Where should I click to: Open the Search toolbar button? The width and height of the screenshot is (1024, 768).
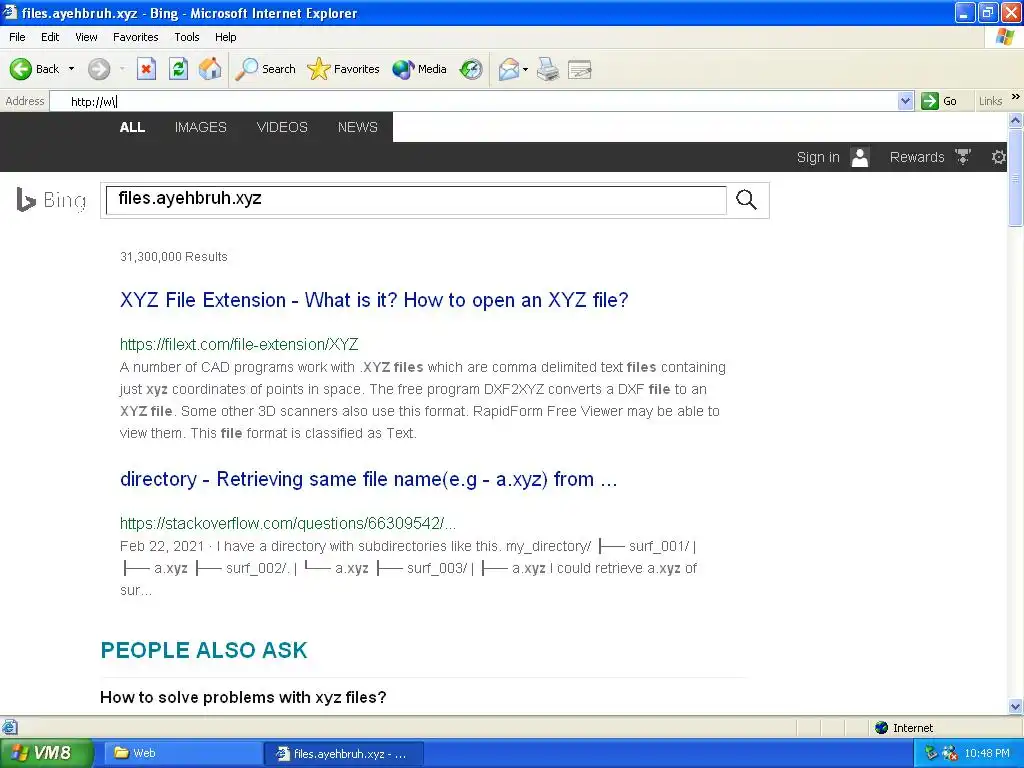tap(265, 69)
